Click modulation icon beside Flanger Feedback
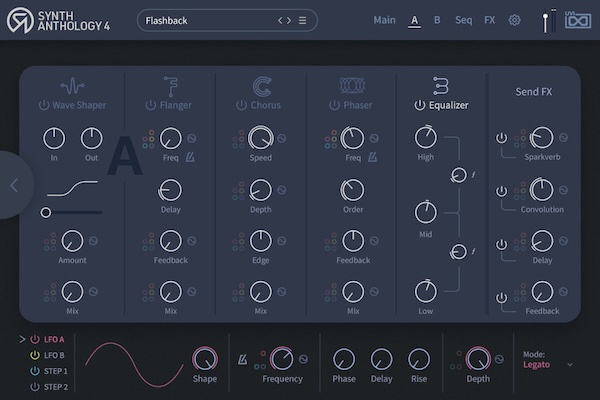The height and width of the screenshot is (400, 600). (192, 241)
